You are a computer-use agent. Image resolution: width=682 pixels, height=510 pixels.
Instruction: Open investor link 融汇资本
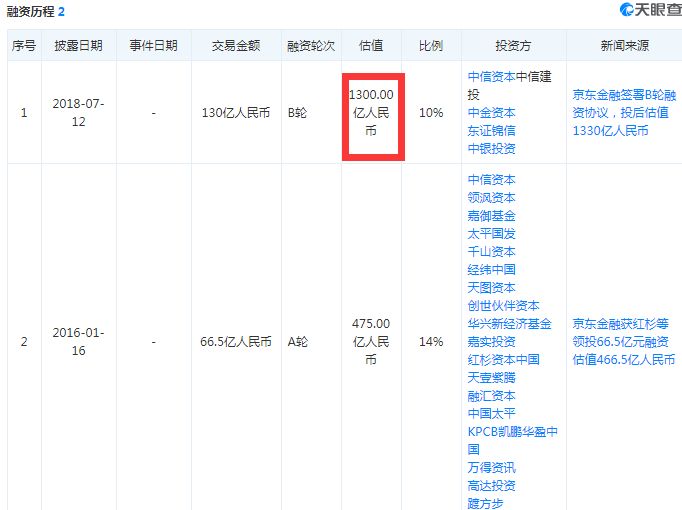coord(491,396)
